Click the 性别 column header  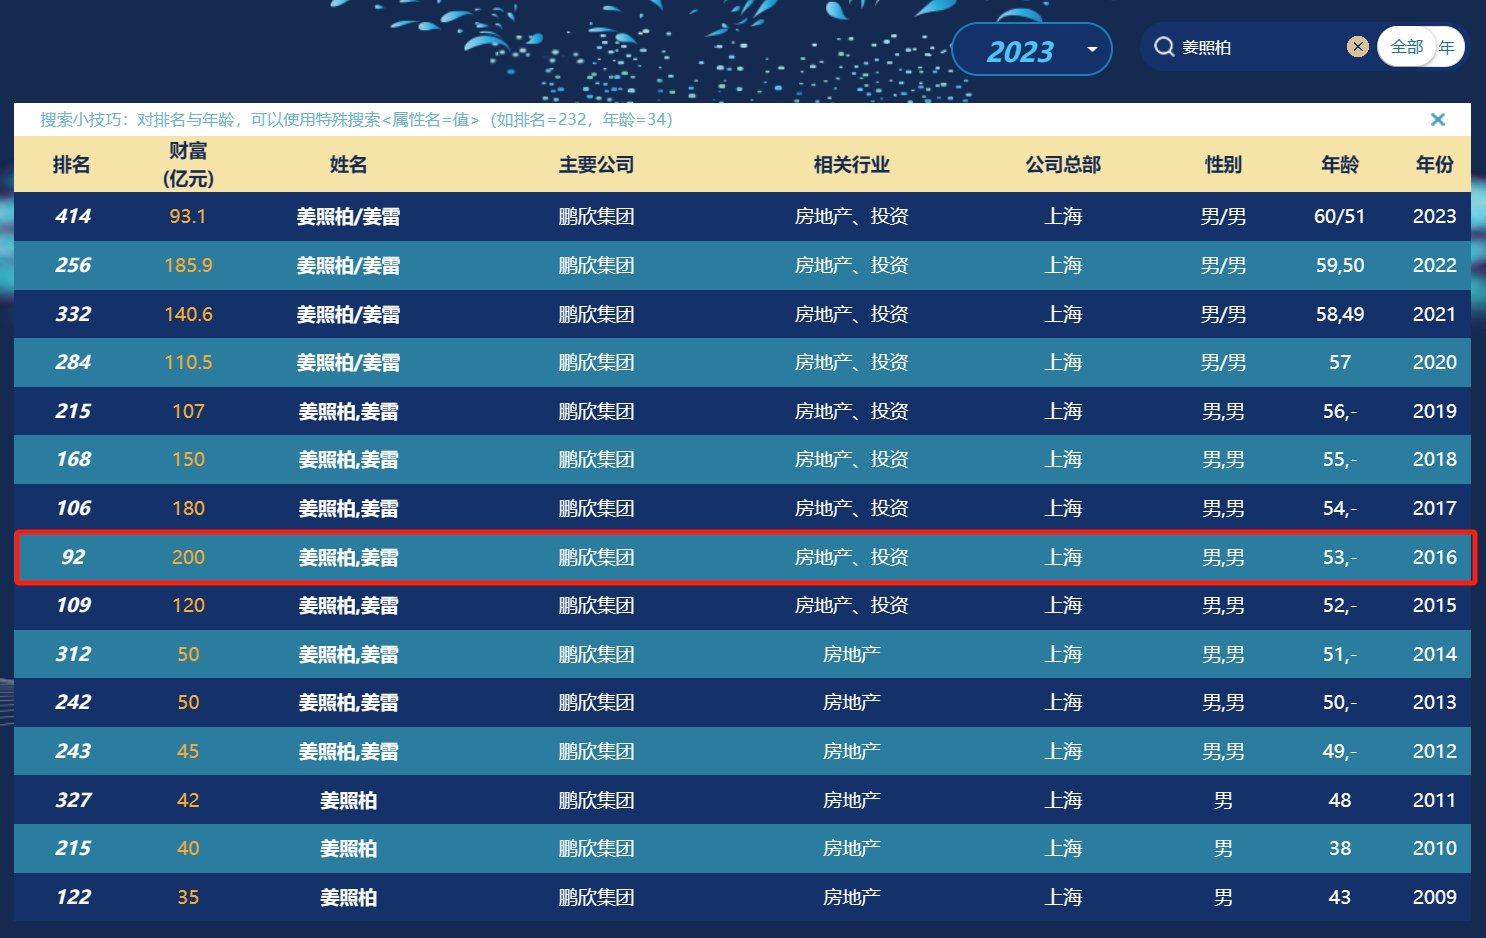tap(1223, 165)
